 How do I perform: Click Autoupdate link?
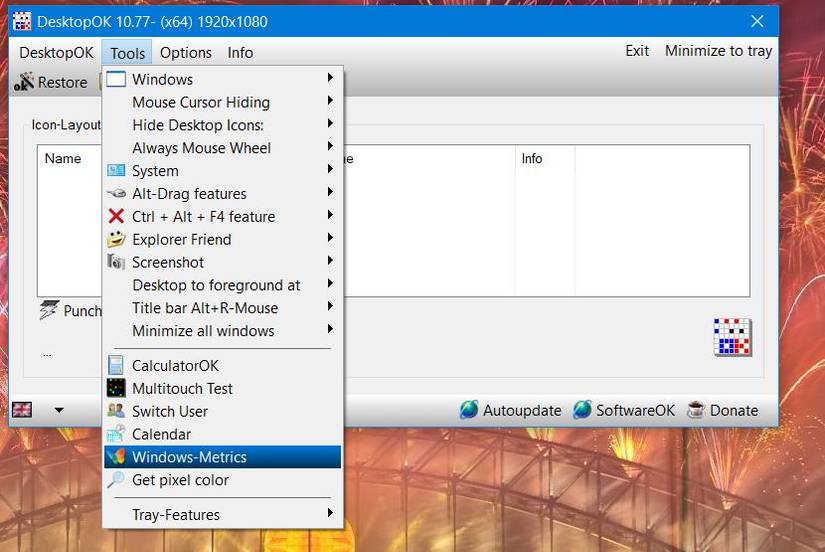pos(522,410)
